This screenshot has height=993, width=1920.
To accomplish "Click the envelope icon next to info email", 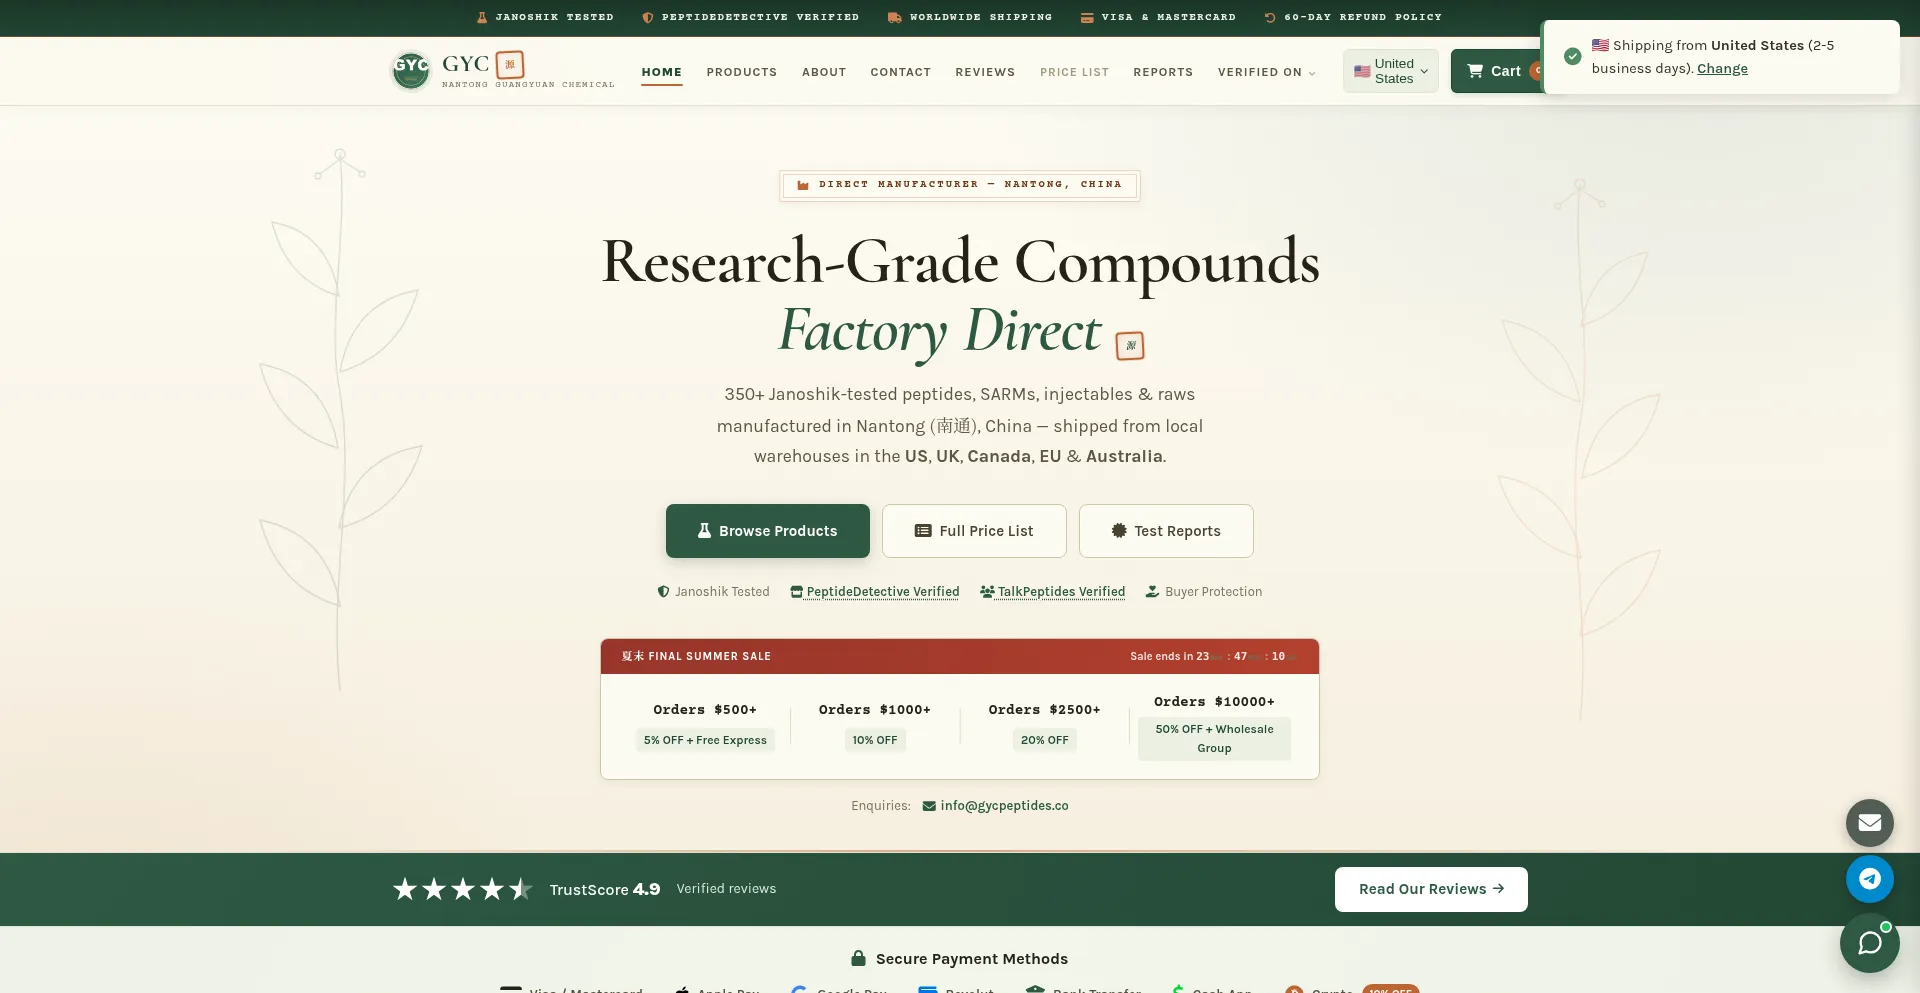I will click(929, 806).
